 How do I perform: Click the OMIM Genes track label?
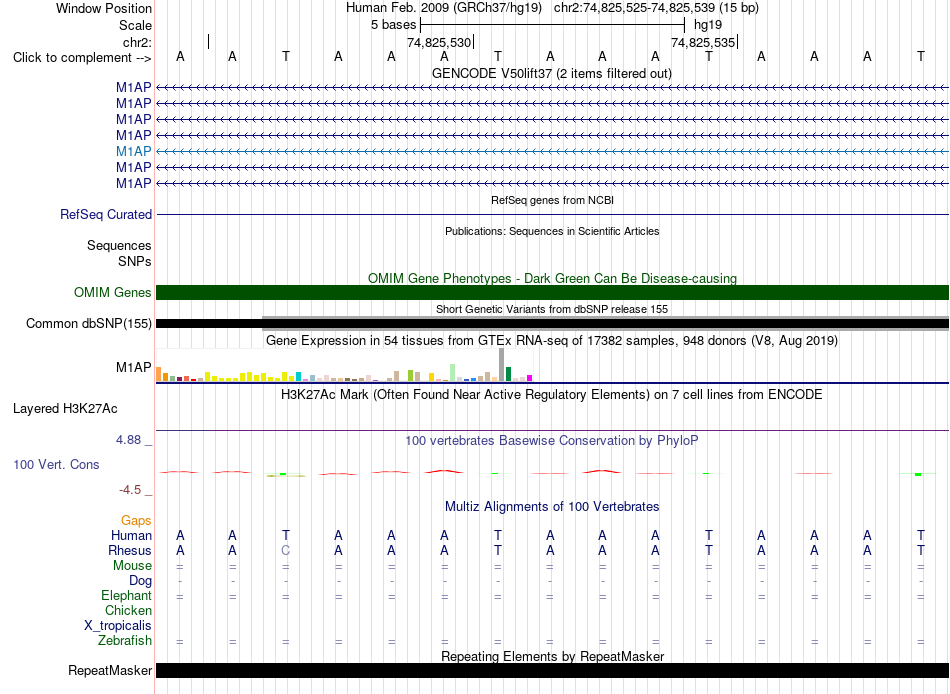tap(113, 293)
